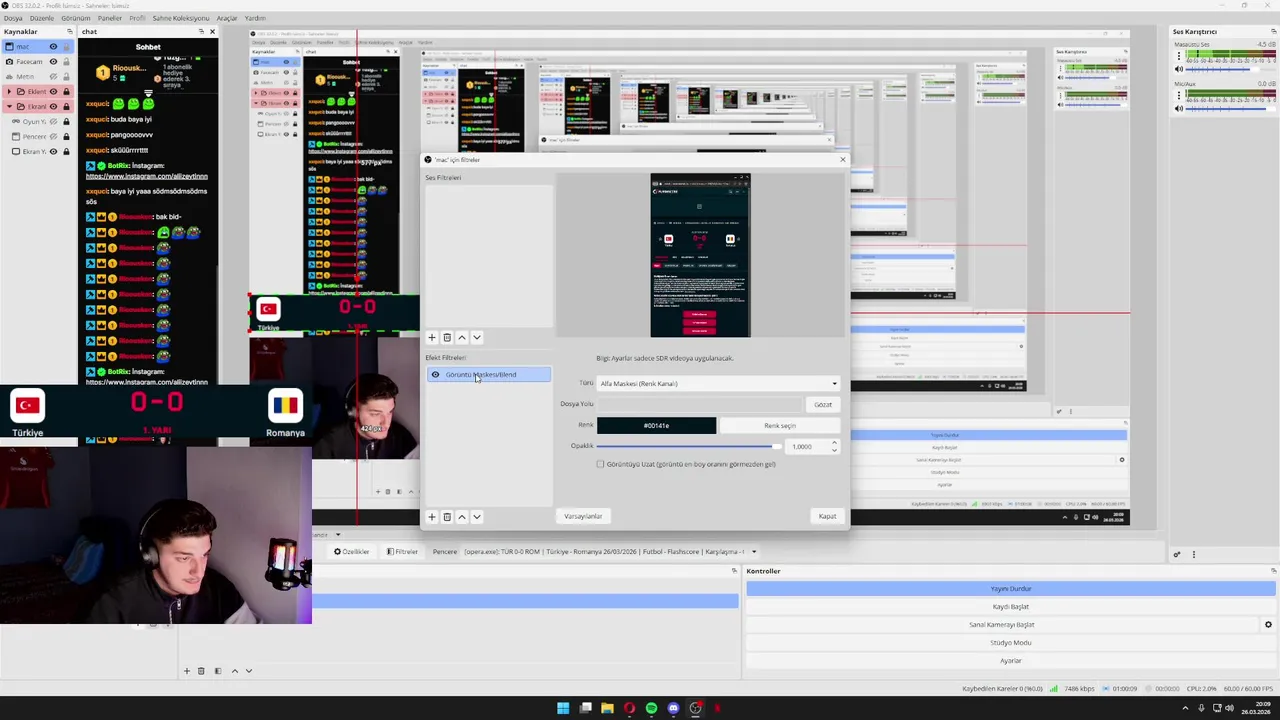Add source with plus icon at bottom toolbar
The image size is (1280, 720).
(186, 671)
